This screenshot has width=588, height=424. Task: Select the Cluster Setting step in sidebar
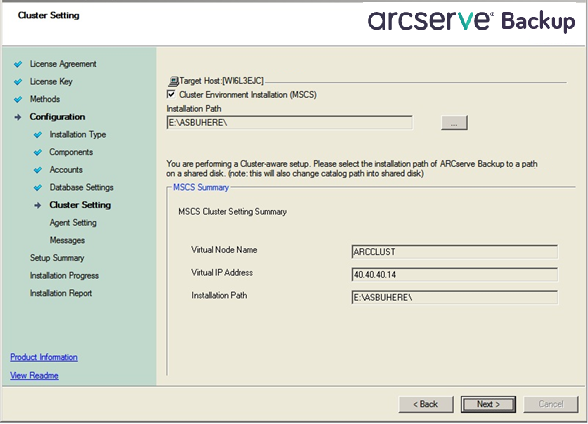click(80, 205)
